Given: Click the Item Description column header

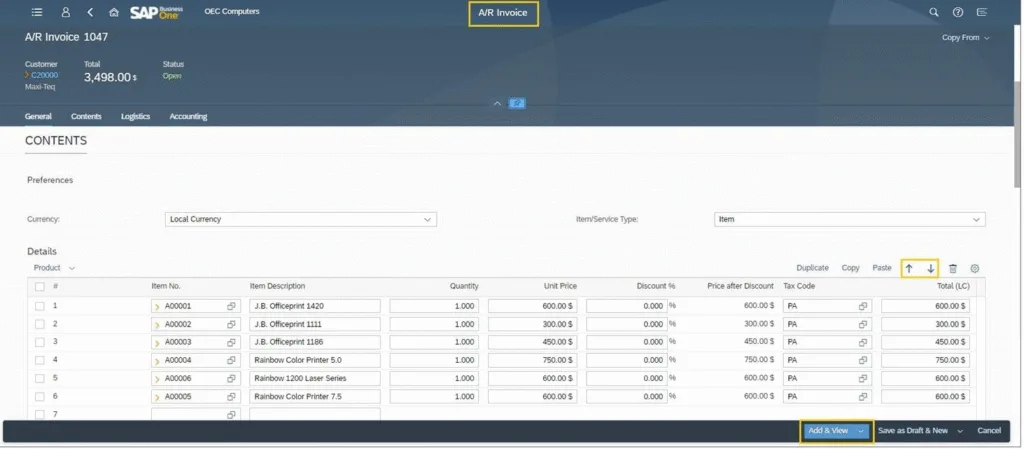Looking at the screenshot, I should coord(277,286).
